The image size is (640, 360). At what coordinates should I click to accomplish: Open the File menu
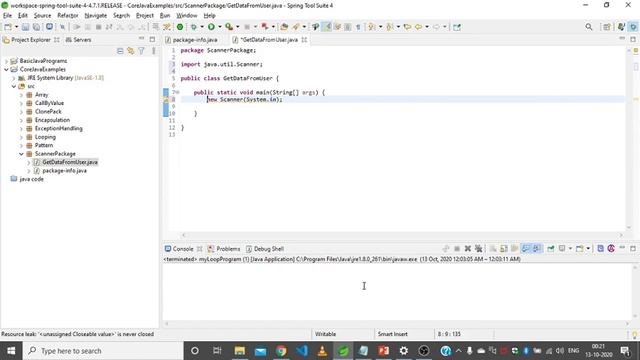(7, 16)
